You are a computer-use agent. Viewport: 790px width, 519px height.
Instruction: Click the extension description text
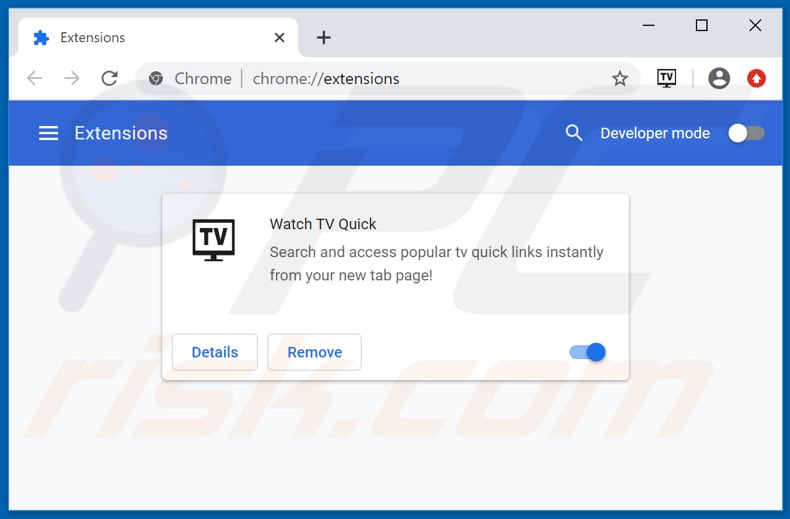[436, 264]
